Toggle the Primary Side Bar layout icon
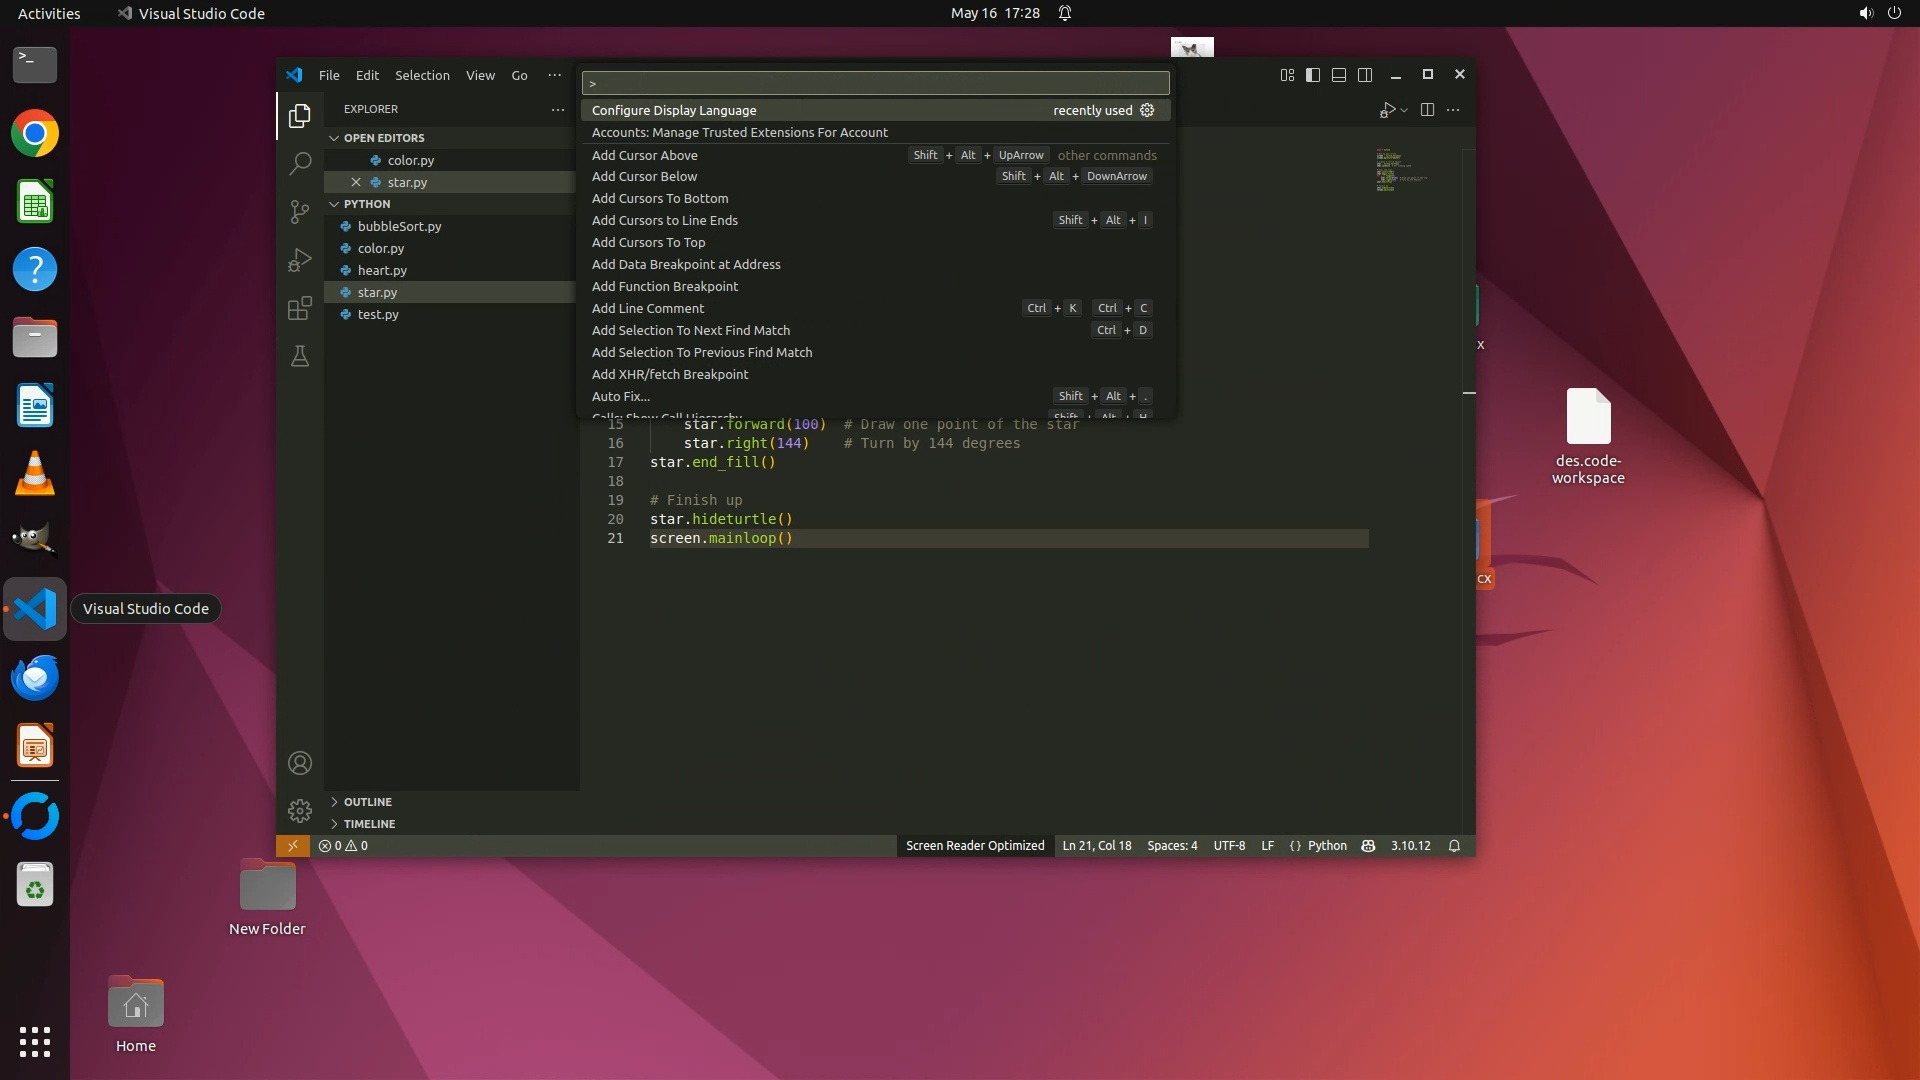This screenshot has width=1920, height=1080. pos(1313,75)
